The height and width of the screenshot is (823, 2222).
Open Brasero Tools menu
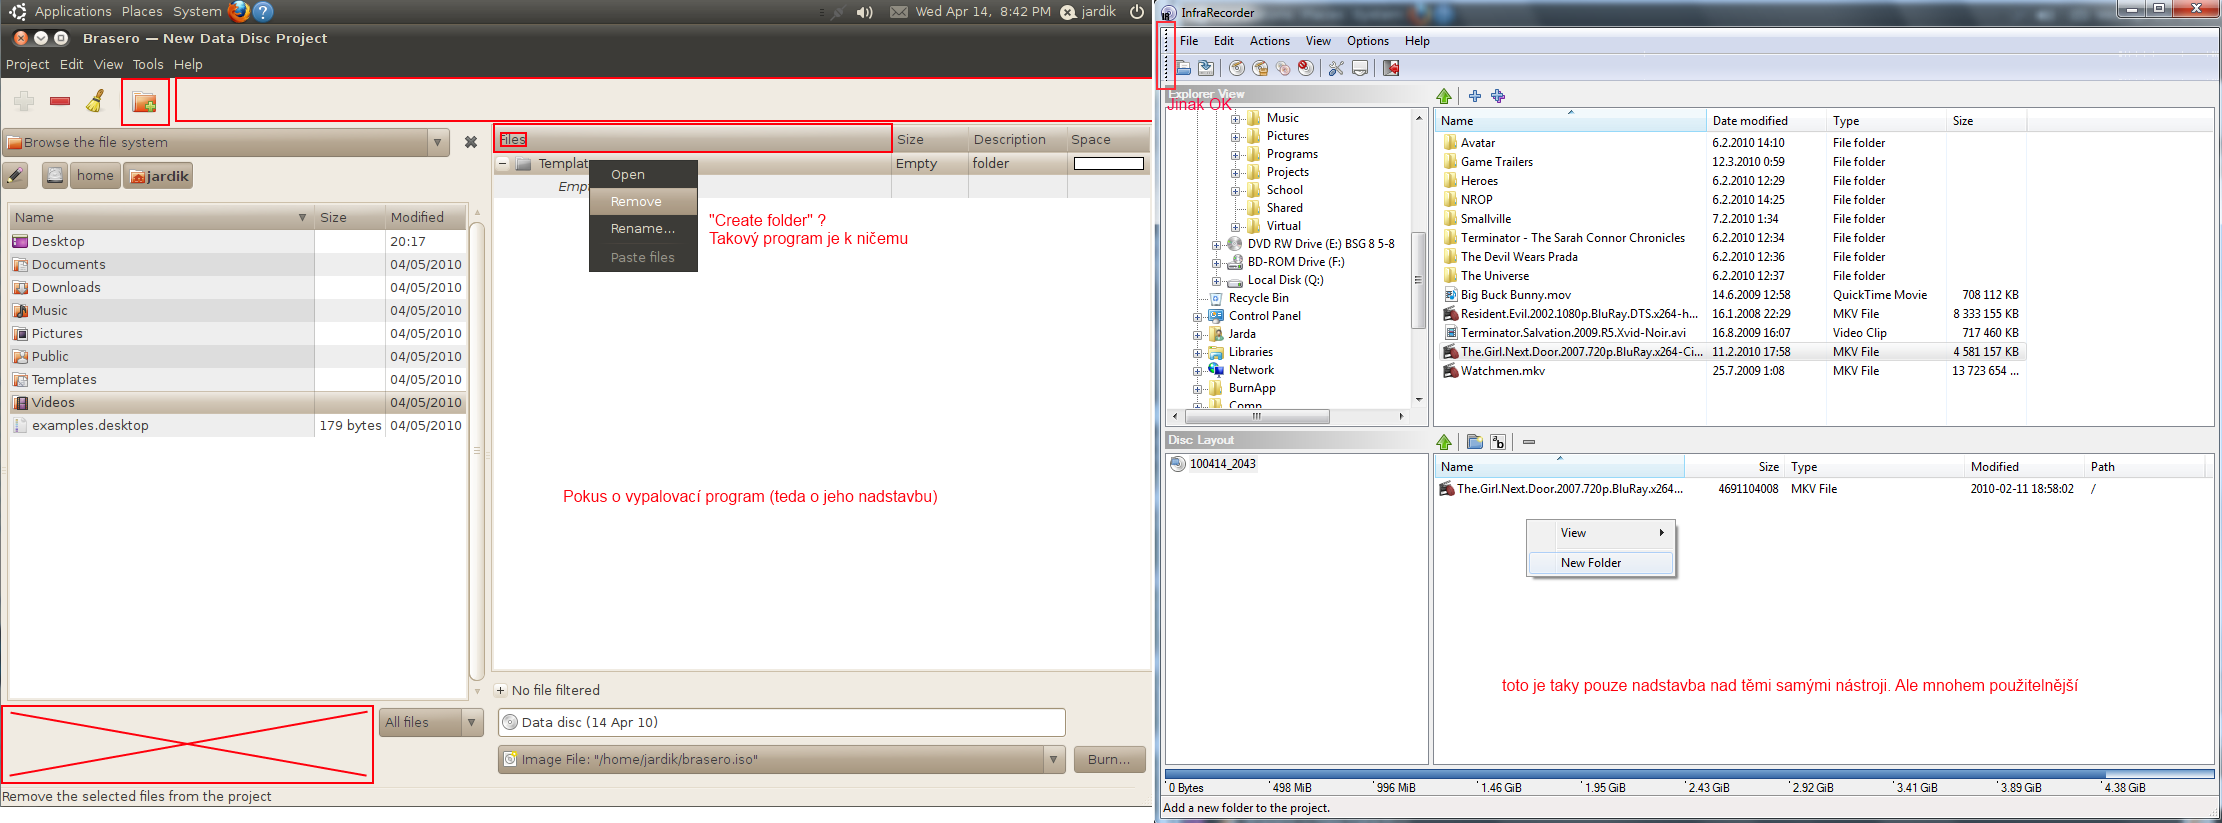click(148, 64)
